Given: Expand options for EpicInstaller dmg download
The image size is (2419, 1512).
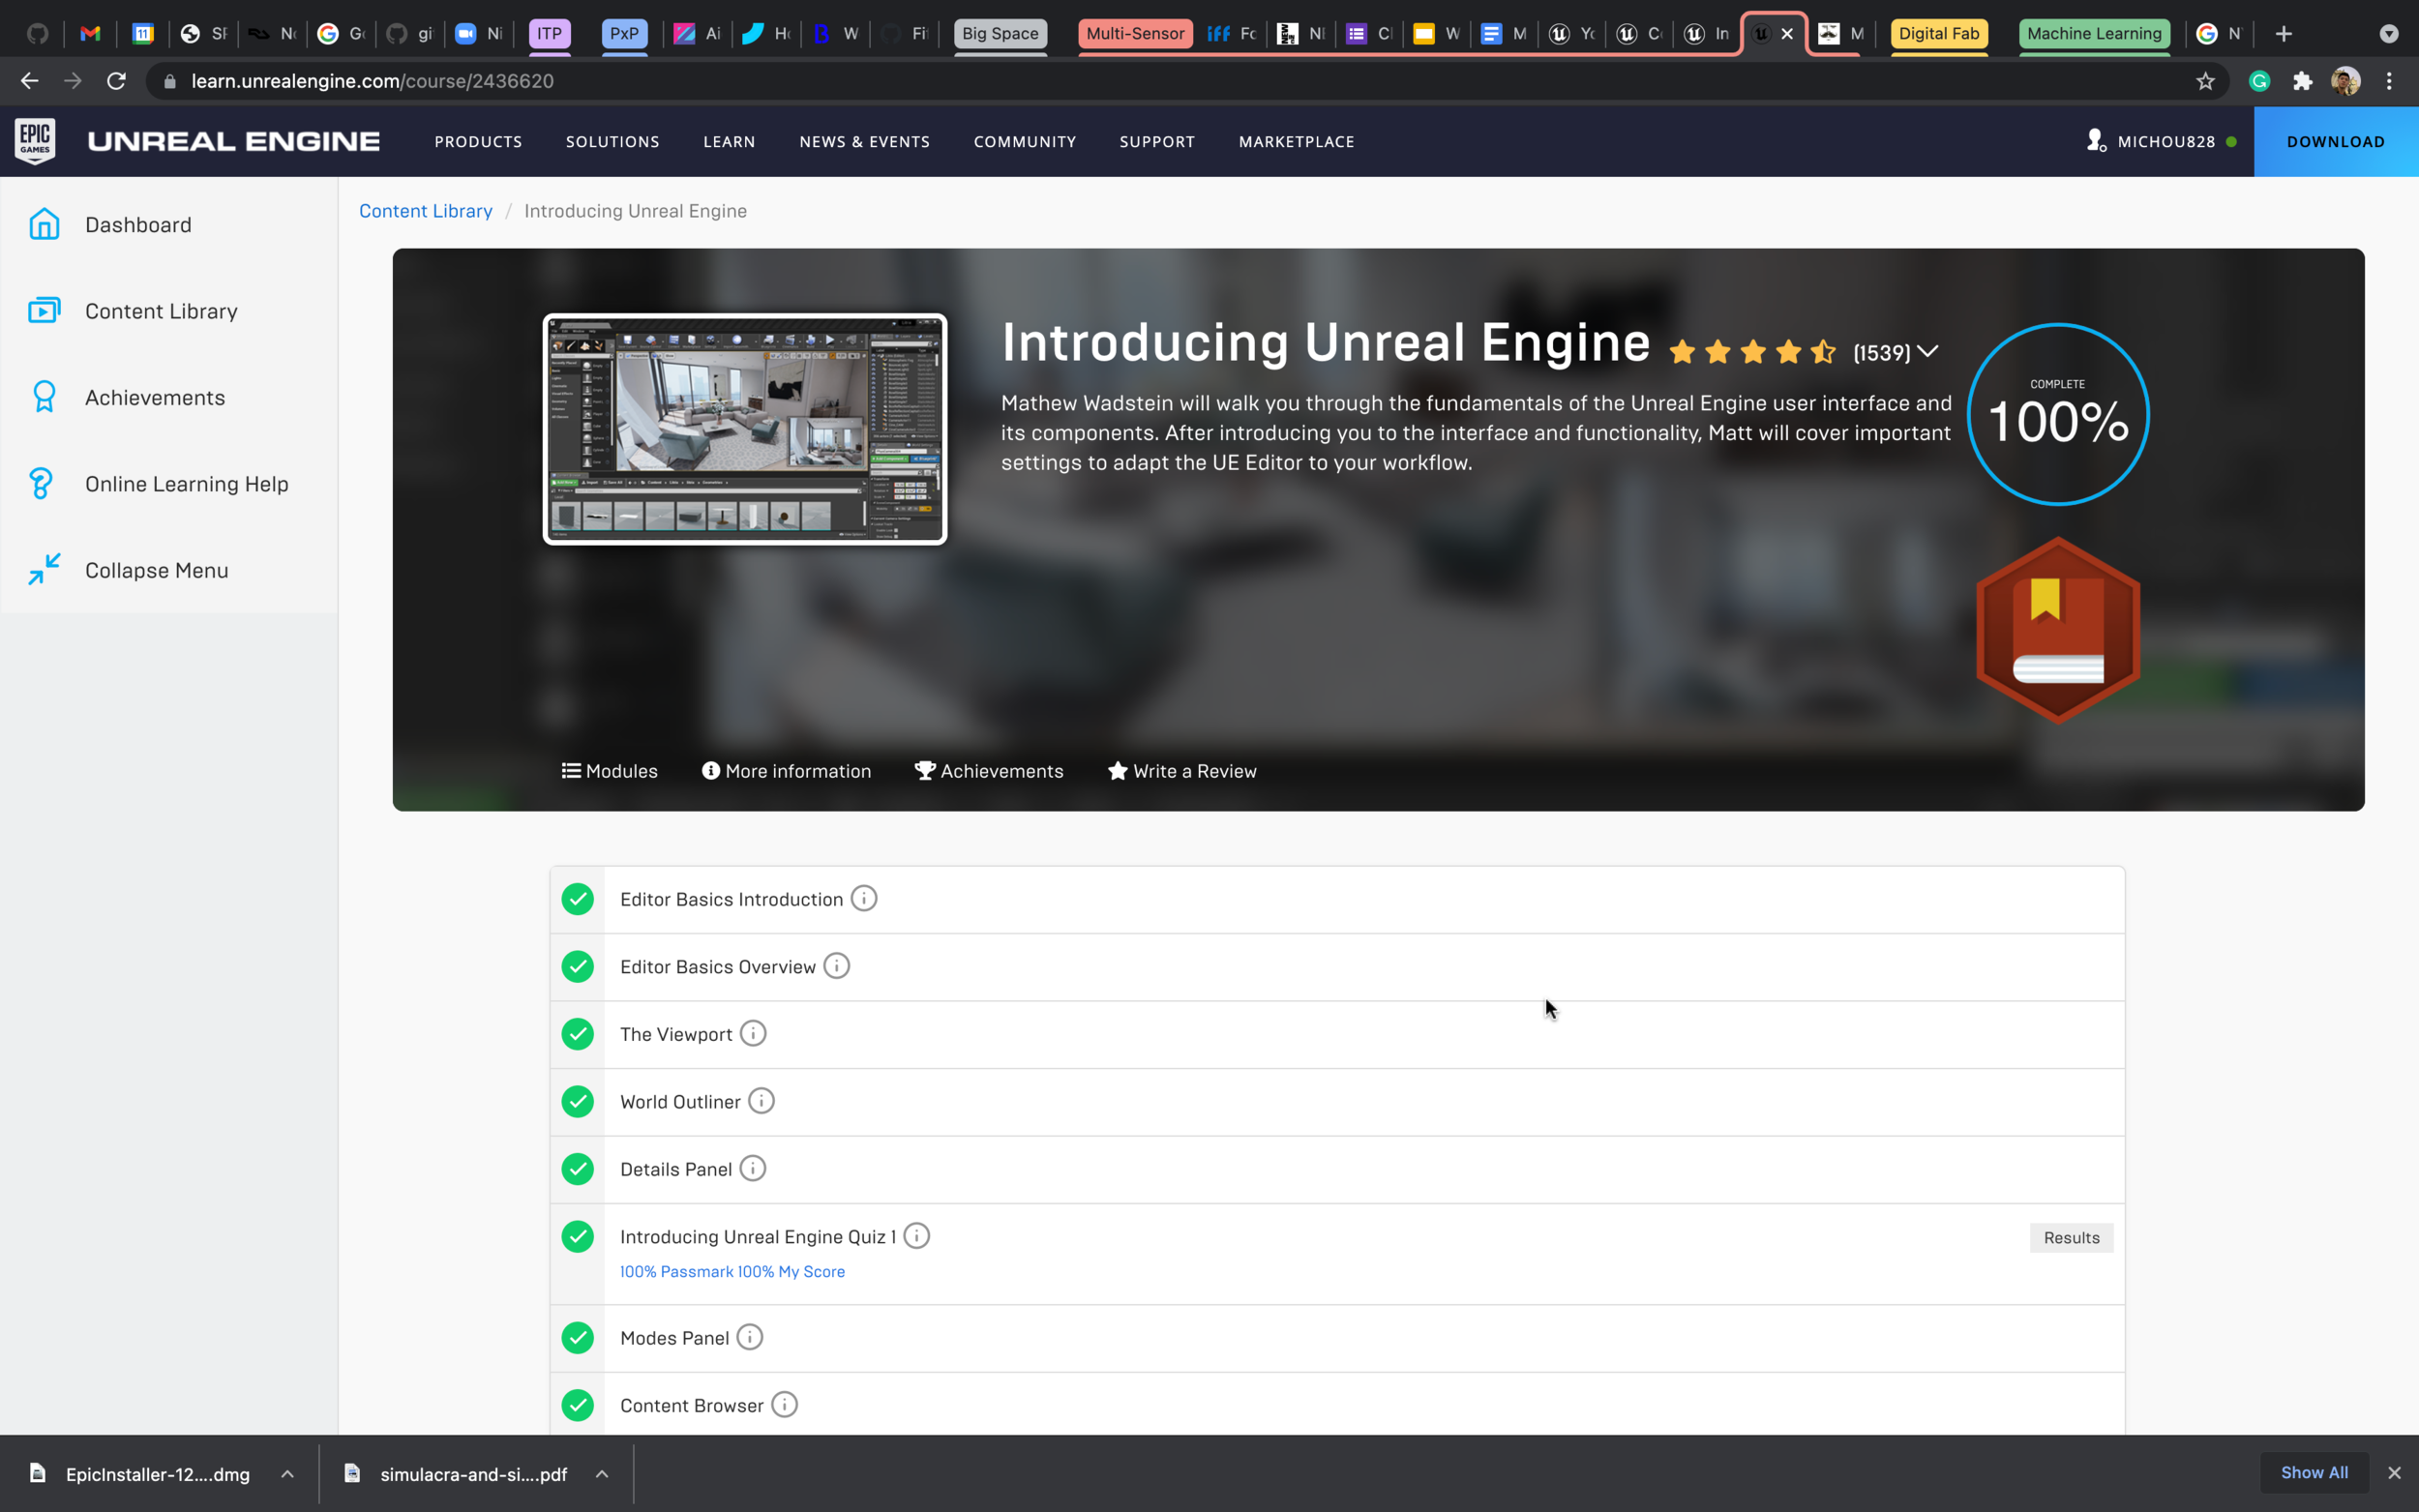Looking at the screenshot, I should 287,1474.
